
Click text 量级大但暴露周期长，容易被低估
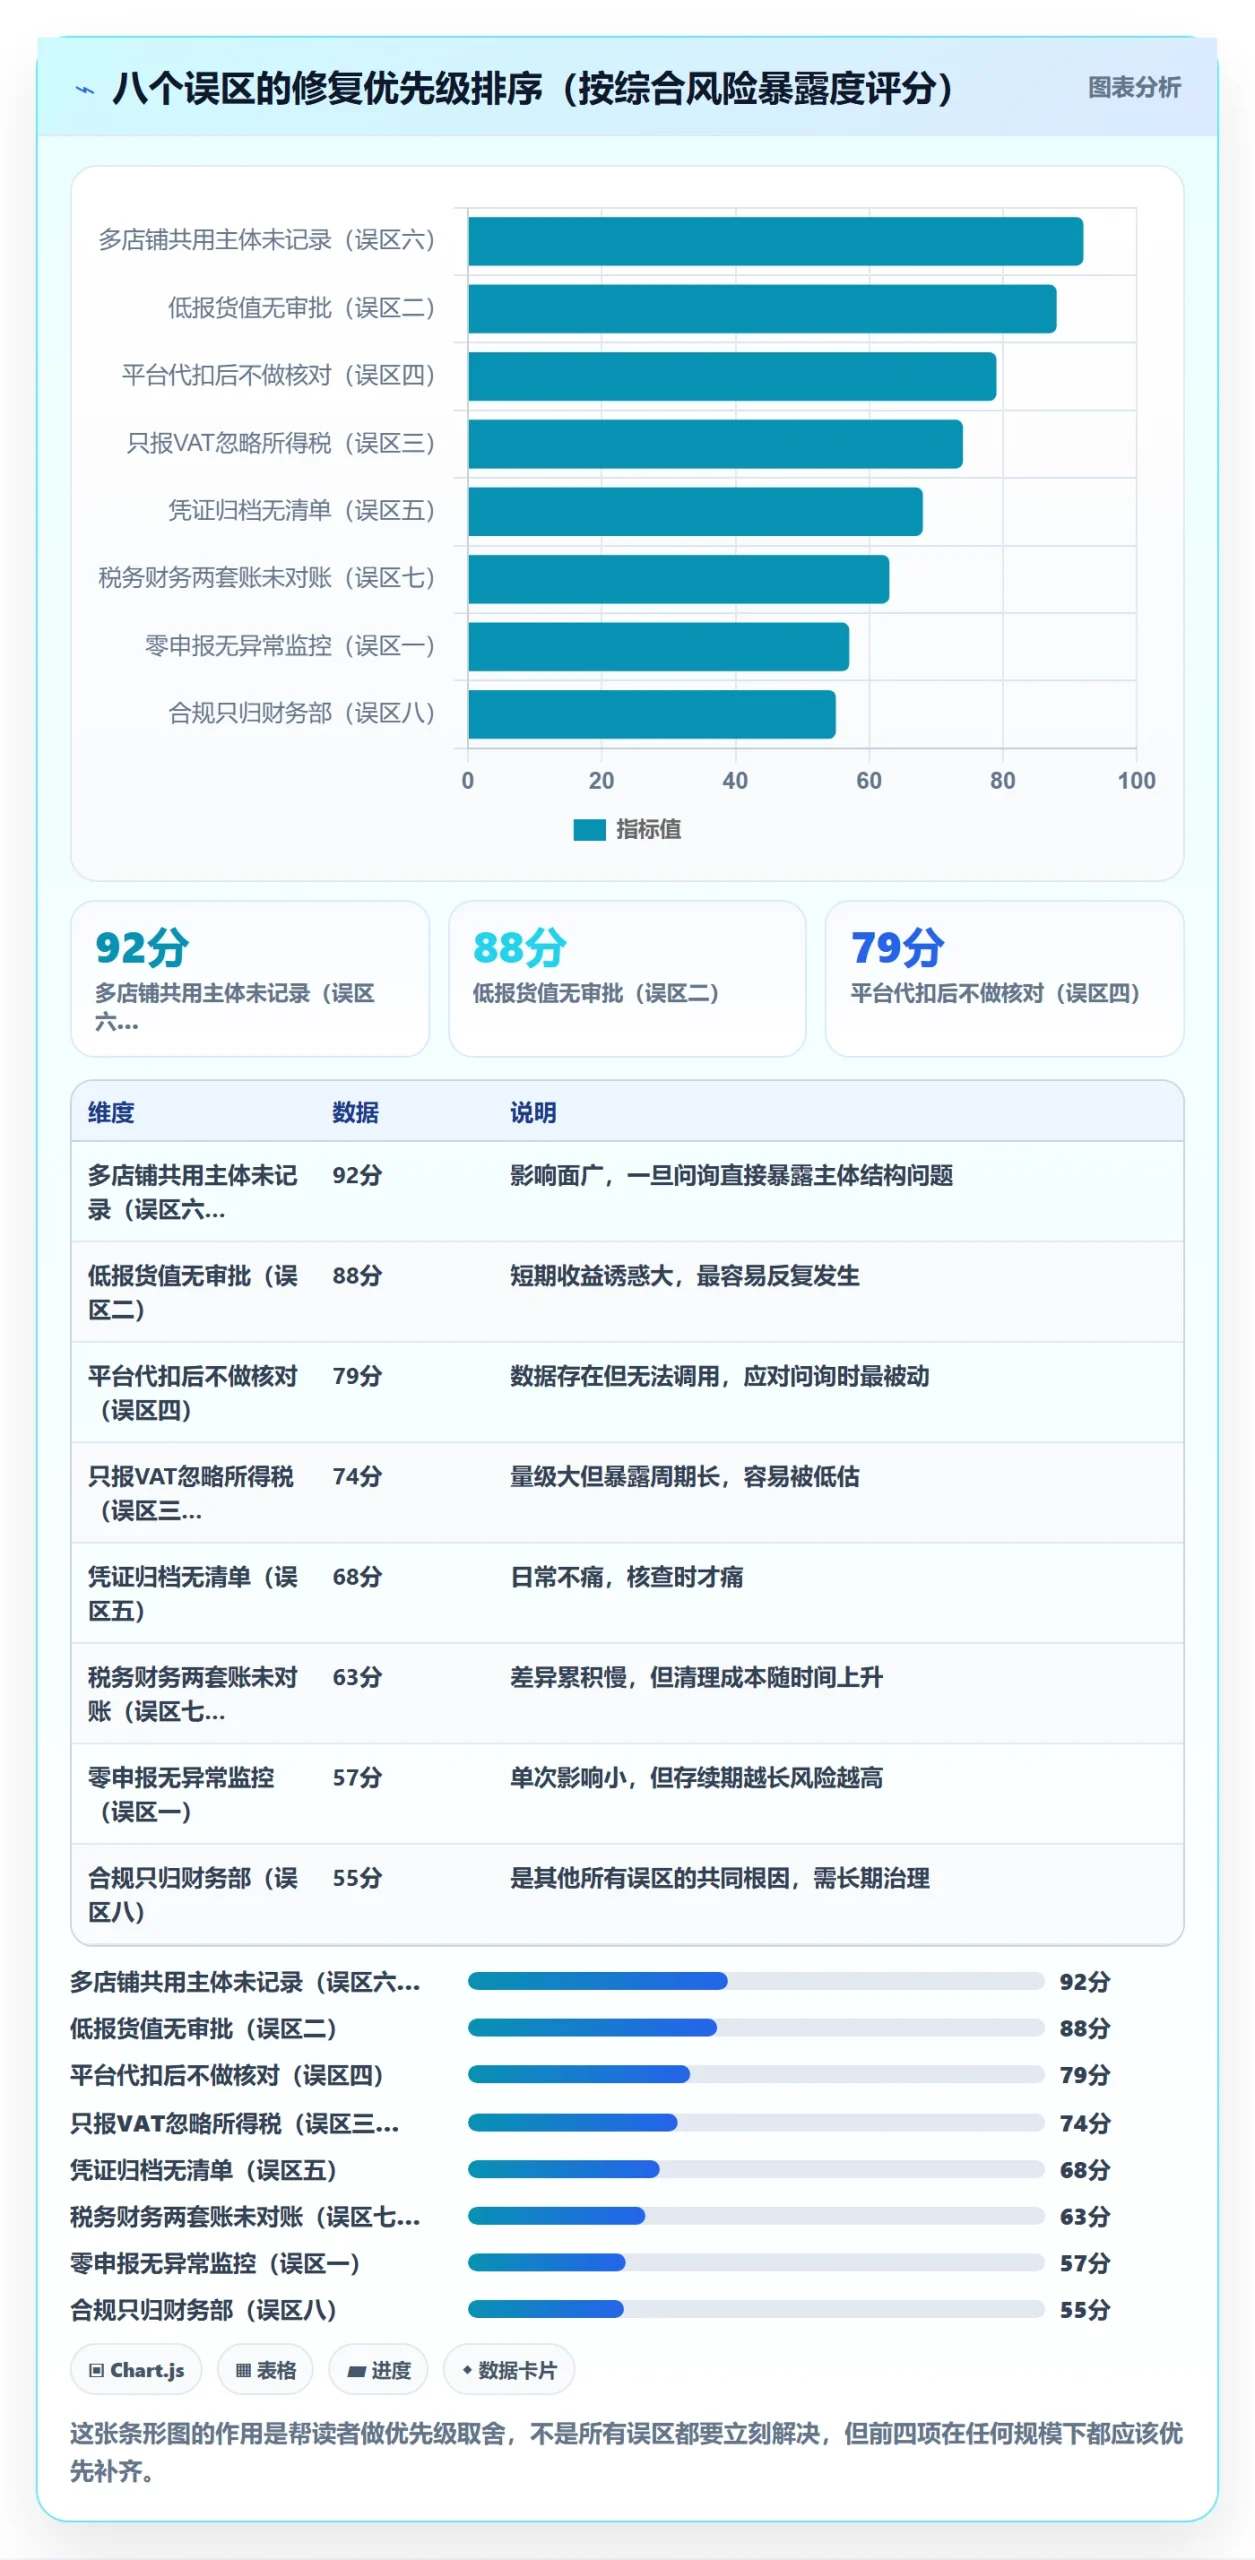coord(685,1476)
